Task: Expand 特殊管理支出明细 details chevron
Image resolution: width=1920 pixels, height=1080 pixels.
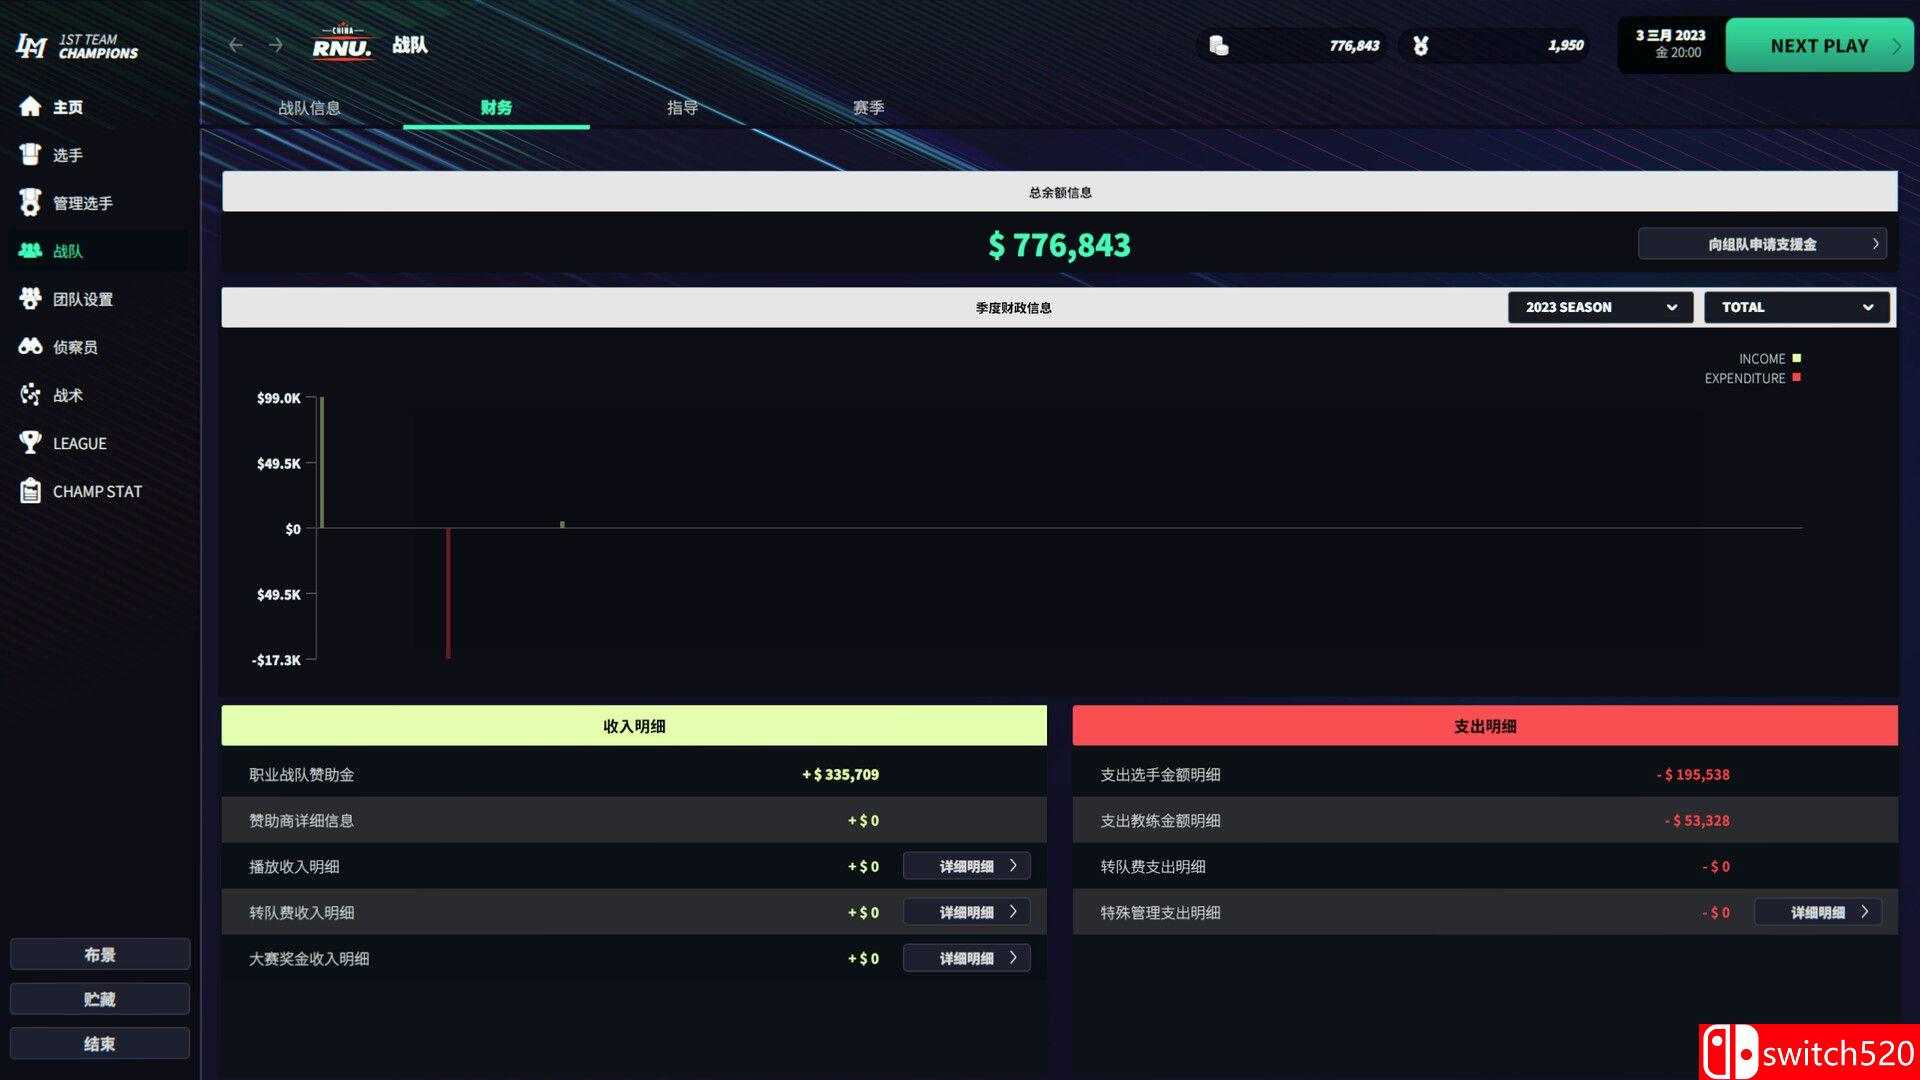Action: pos(1864,912)
